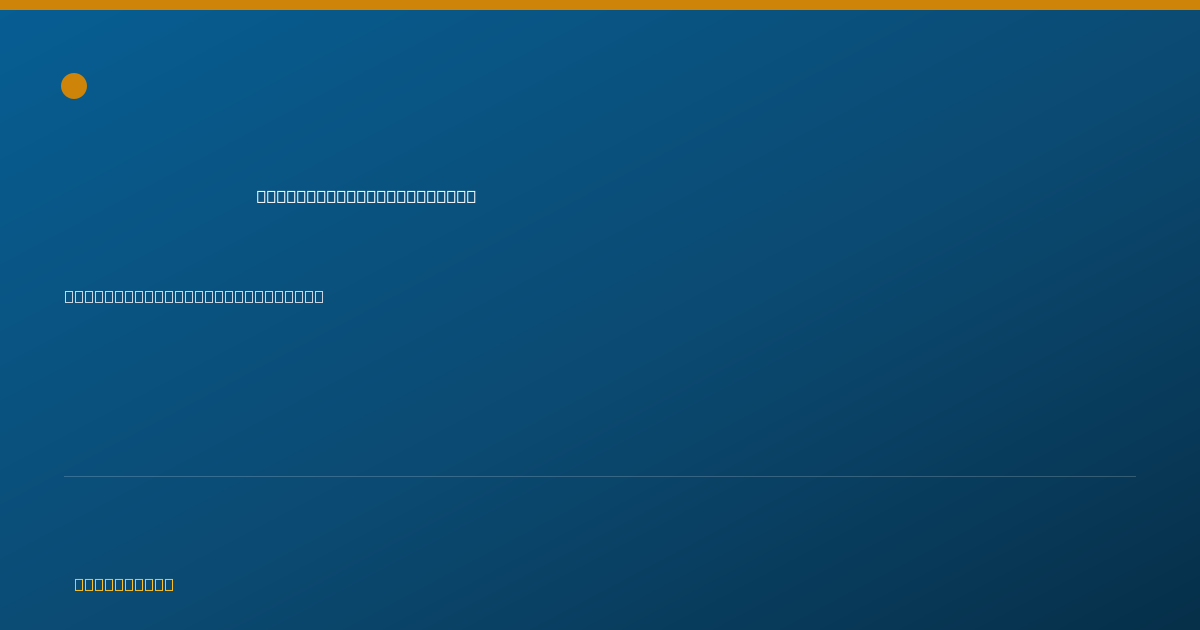This screenshot has height=630, width=1200.
Task: Click the orange bar across the top
Action: [x=600, y=5]
